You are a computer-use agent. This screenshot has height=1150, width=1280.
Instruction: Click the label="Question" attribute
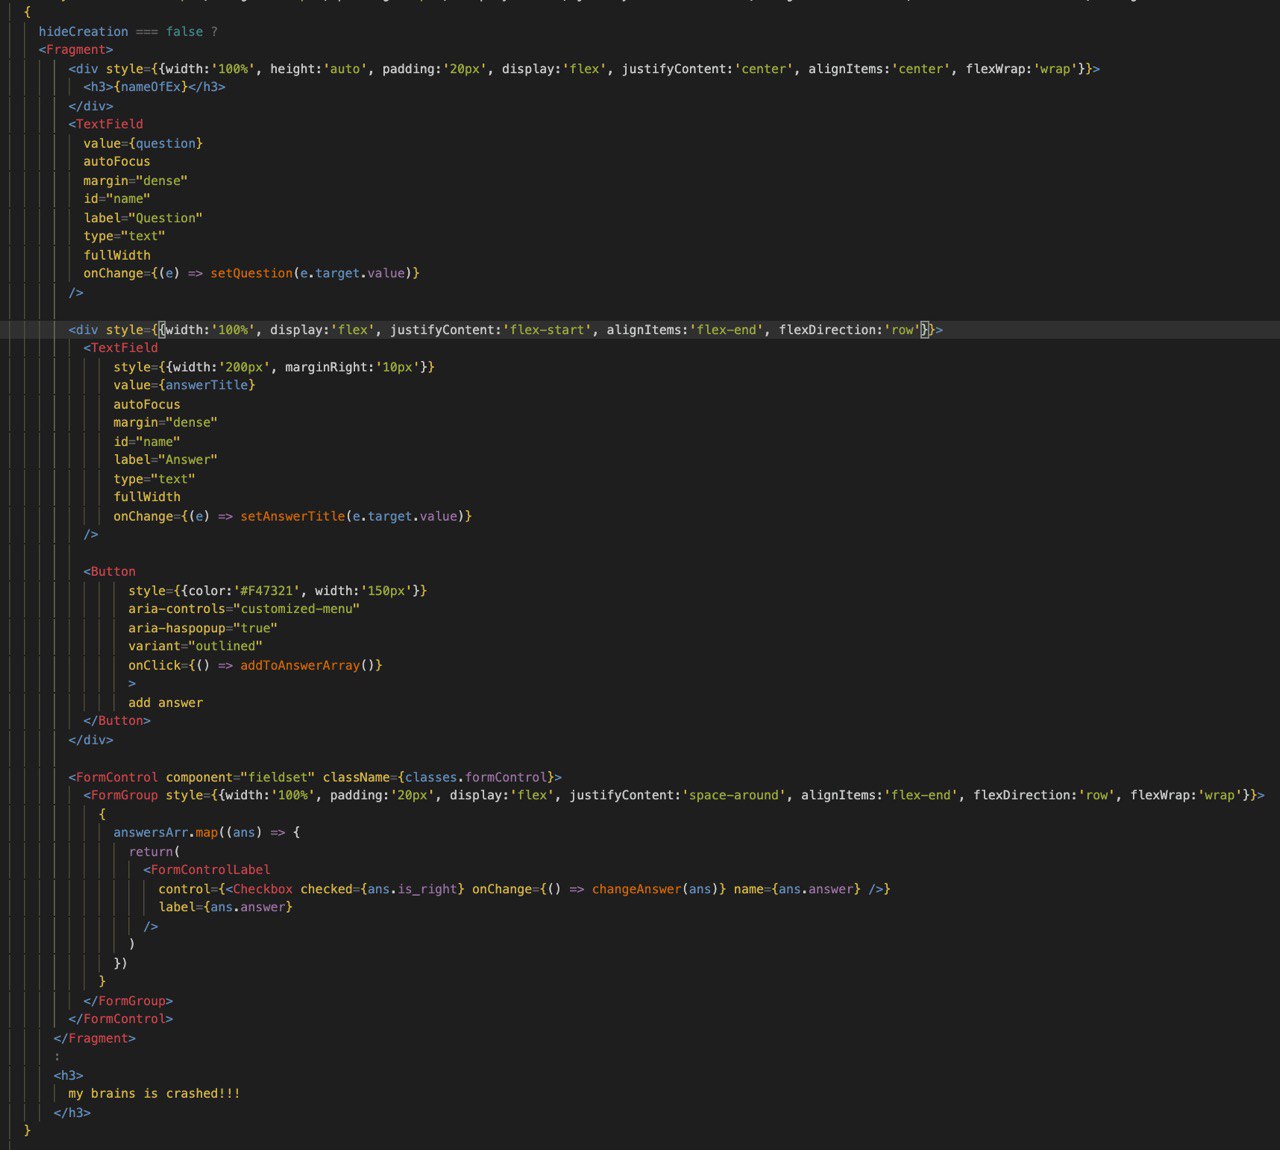pyautogui.click(x=143, y=218)
